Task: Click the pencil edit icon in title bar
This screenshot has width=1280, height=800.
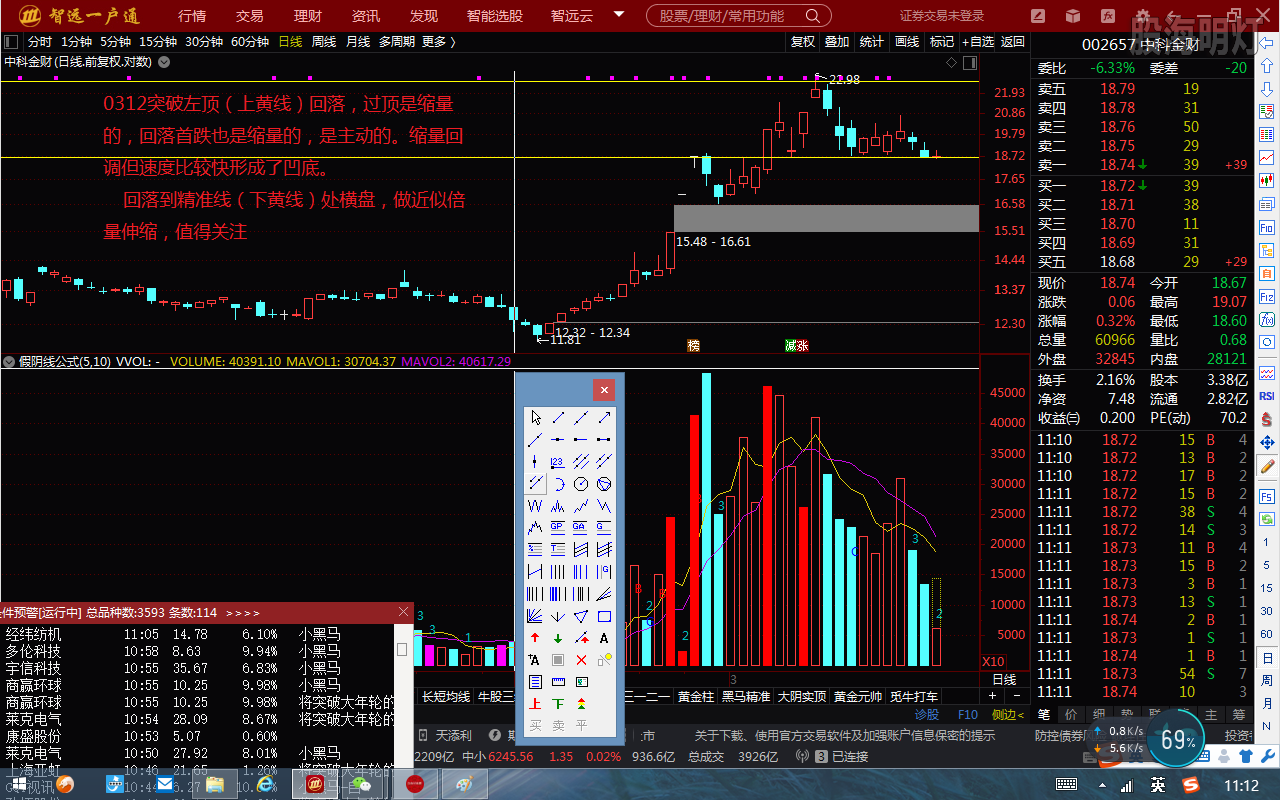Action: point(1038,16)
